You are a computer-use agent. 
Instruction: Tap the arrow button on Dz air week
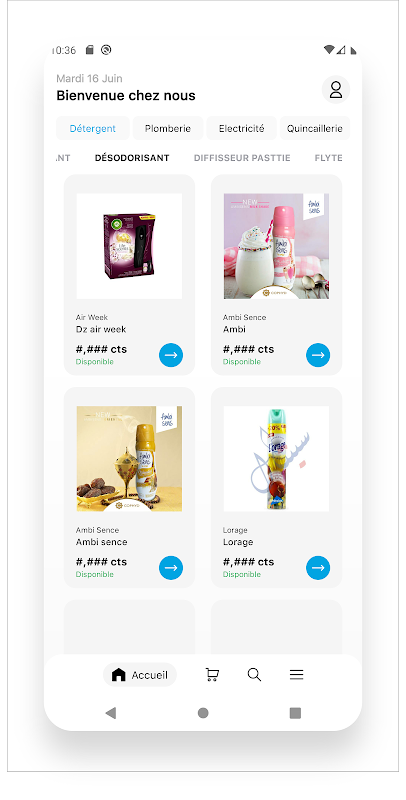171,355
